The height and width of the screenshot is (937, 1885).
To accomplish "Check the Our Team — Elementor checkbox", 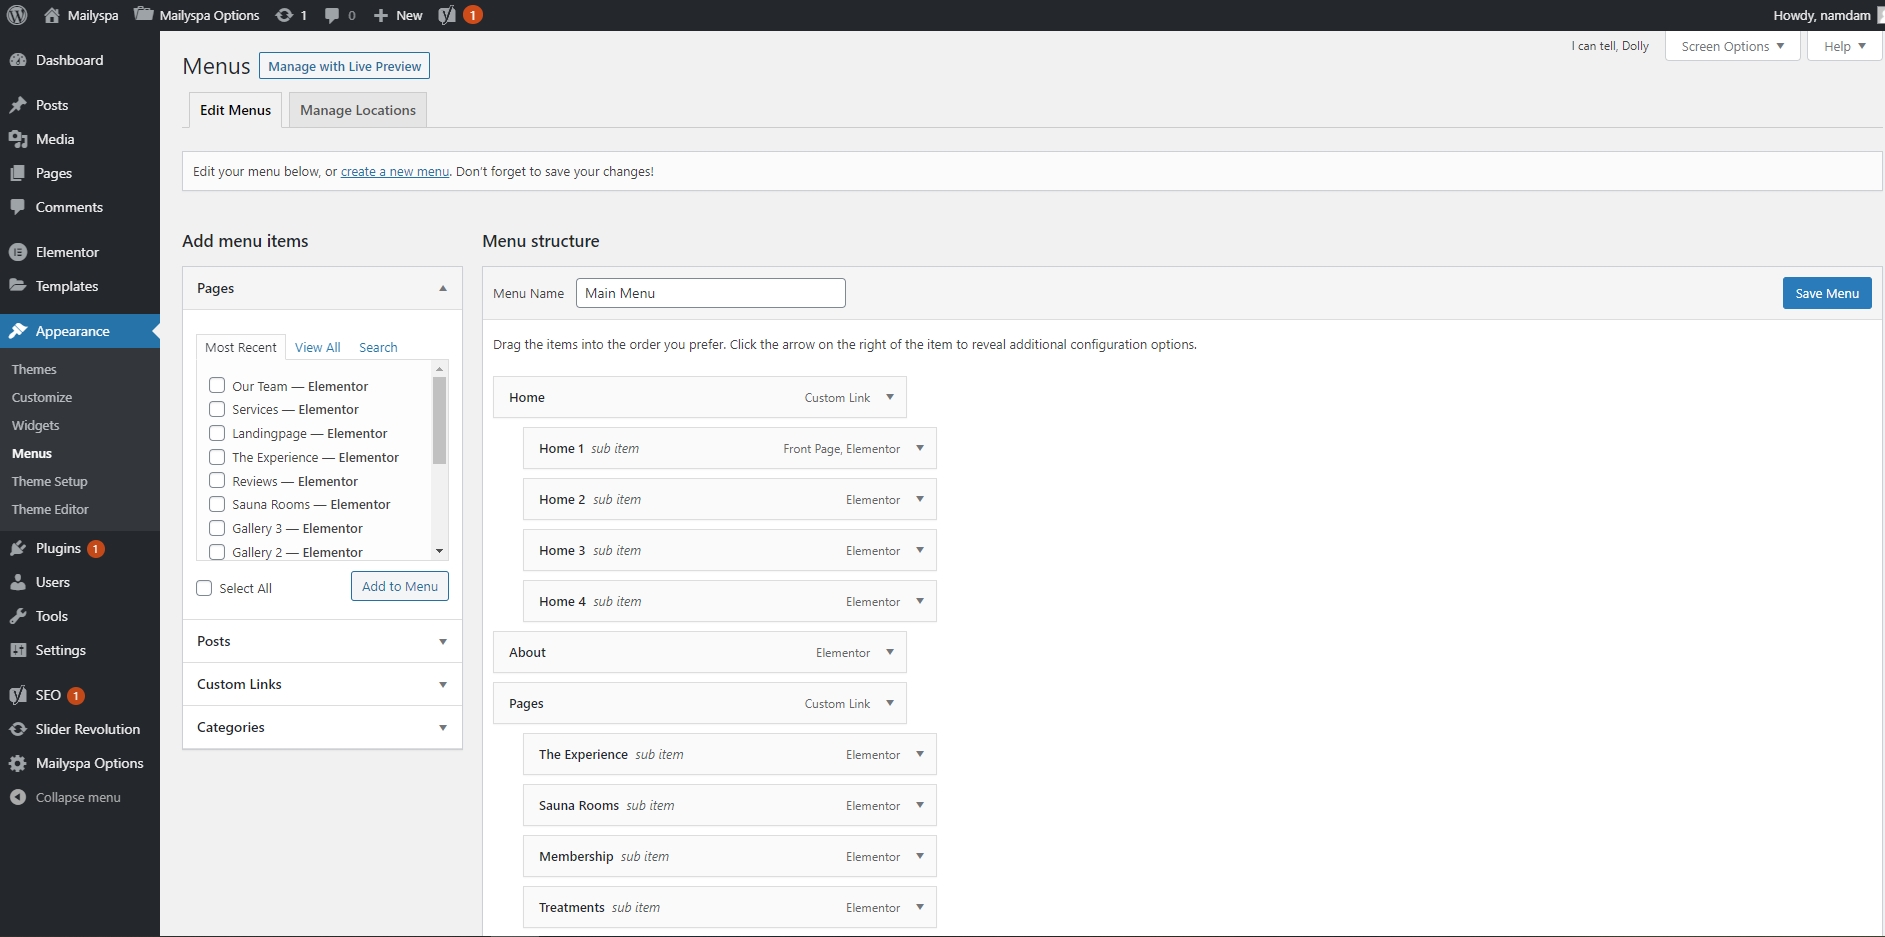I will (217, 385).
